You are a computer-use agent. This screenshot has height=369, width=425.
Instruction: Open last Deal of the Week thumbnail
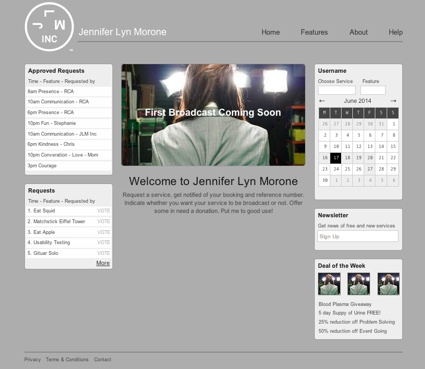click(x=388, y=284)
